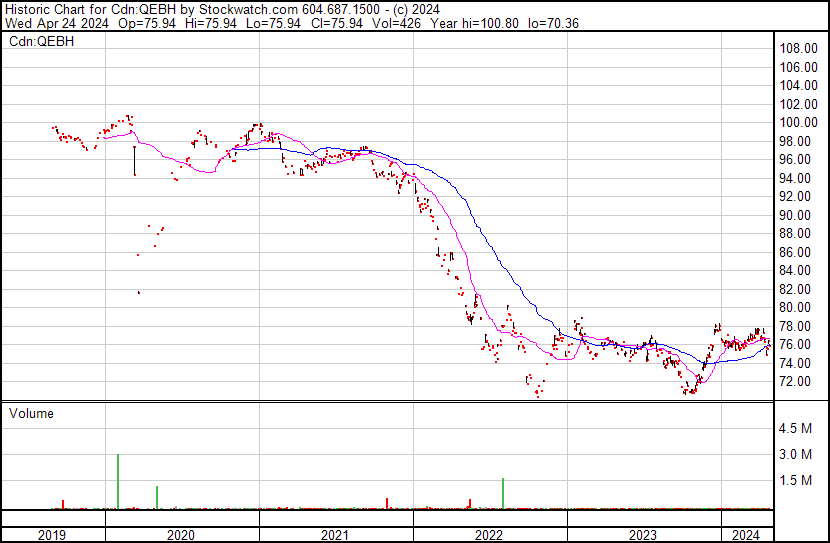Select the 100.00 price axis label
Viewport: 830px width, 543px height.
point(798,122)
